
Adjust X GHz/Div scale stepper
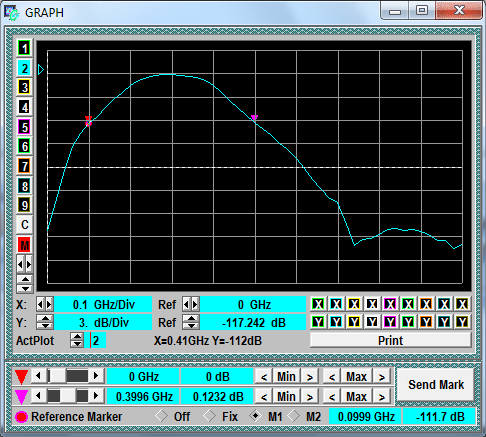(45, 304)
